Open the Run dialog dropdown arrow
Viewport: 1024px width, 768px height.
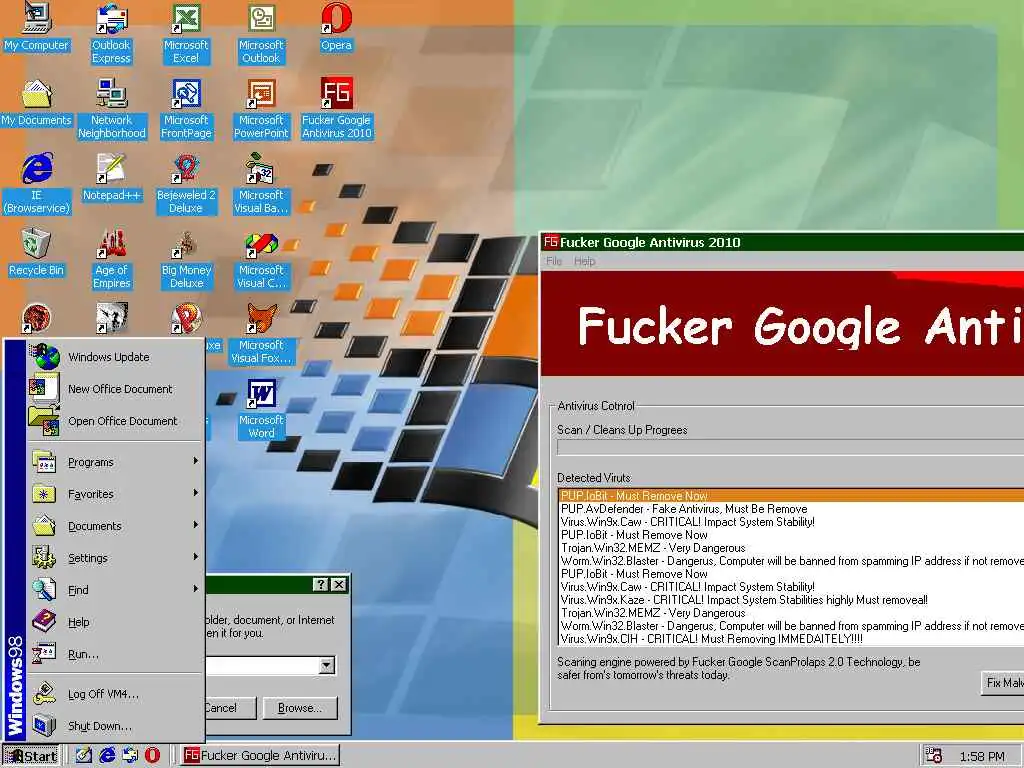click(x=327, y=665)
